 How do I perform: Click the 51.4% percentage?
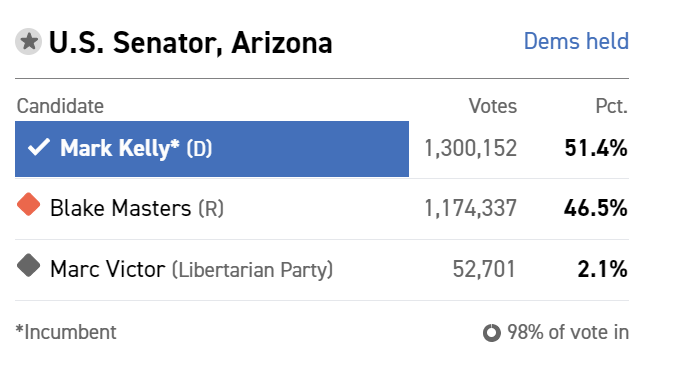tap(596, 148)
